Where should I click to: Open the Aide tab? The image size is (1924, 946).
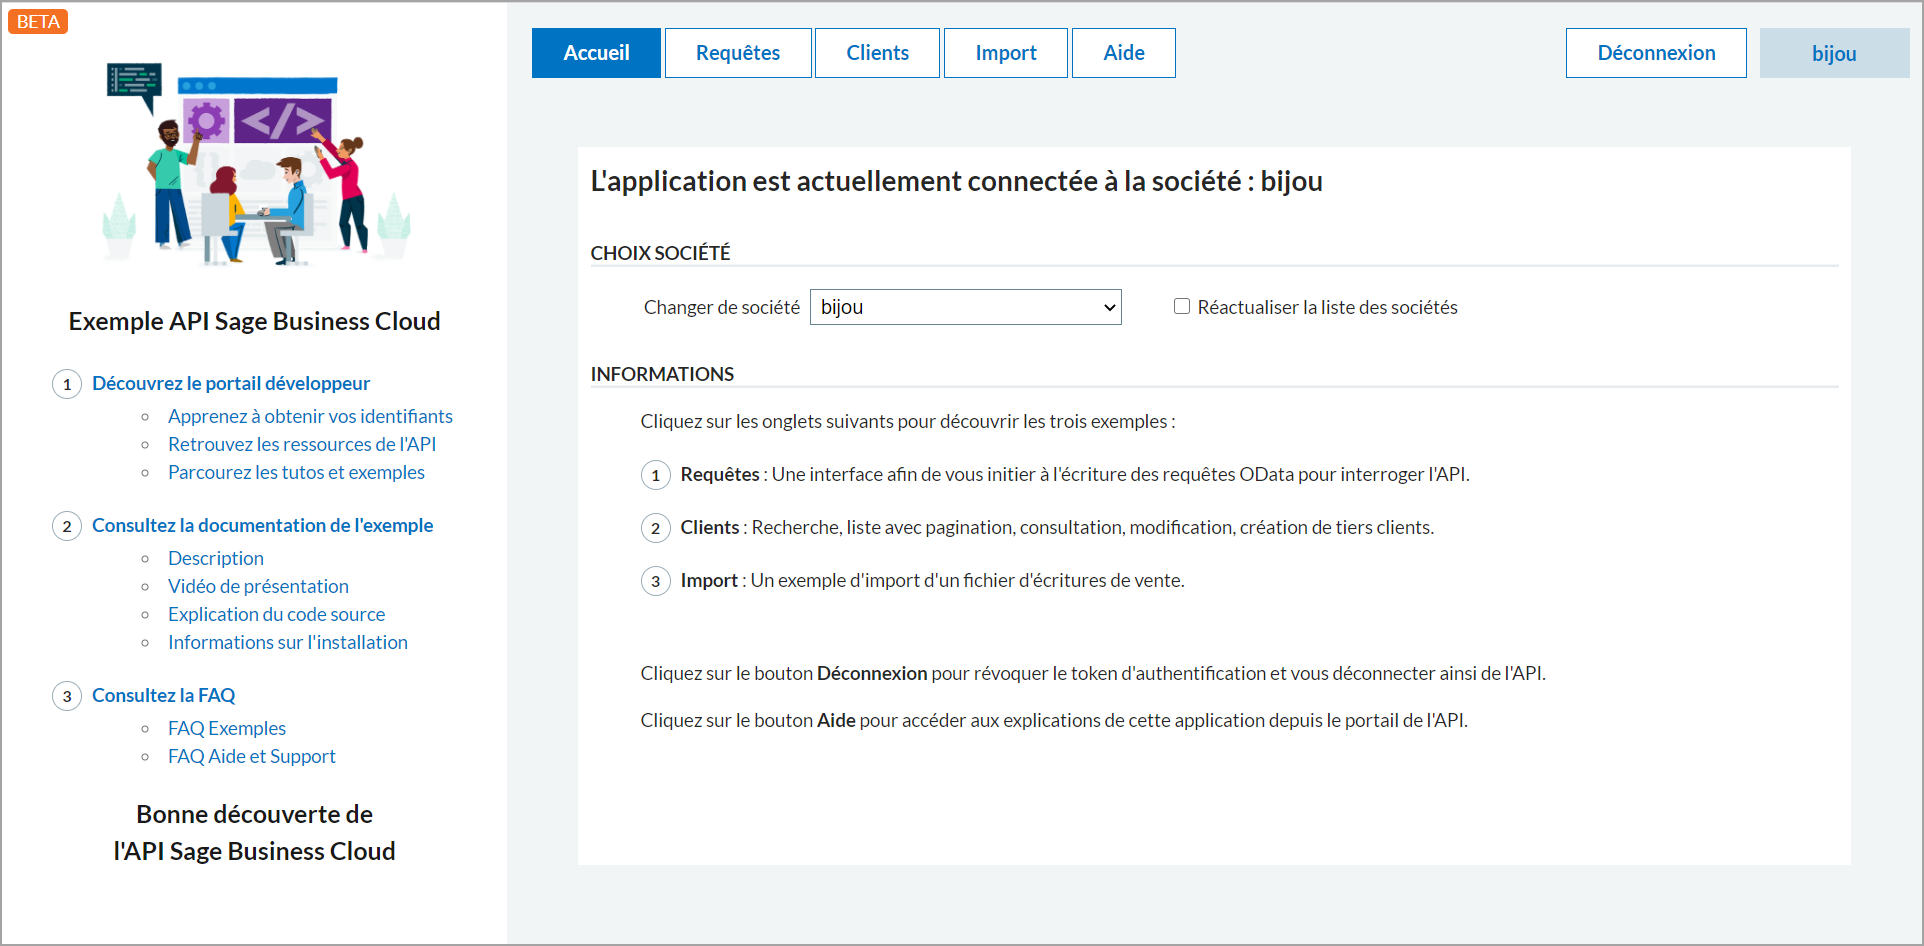[1124, 53]
